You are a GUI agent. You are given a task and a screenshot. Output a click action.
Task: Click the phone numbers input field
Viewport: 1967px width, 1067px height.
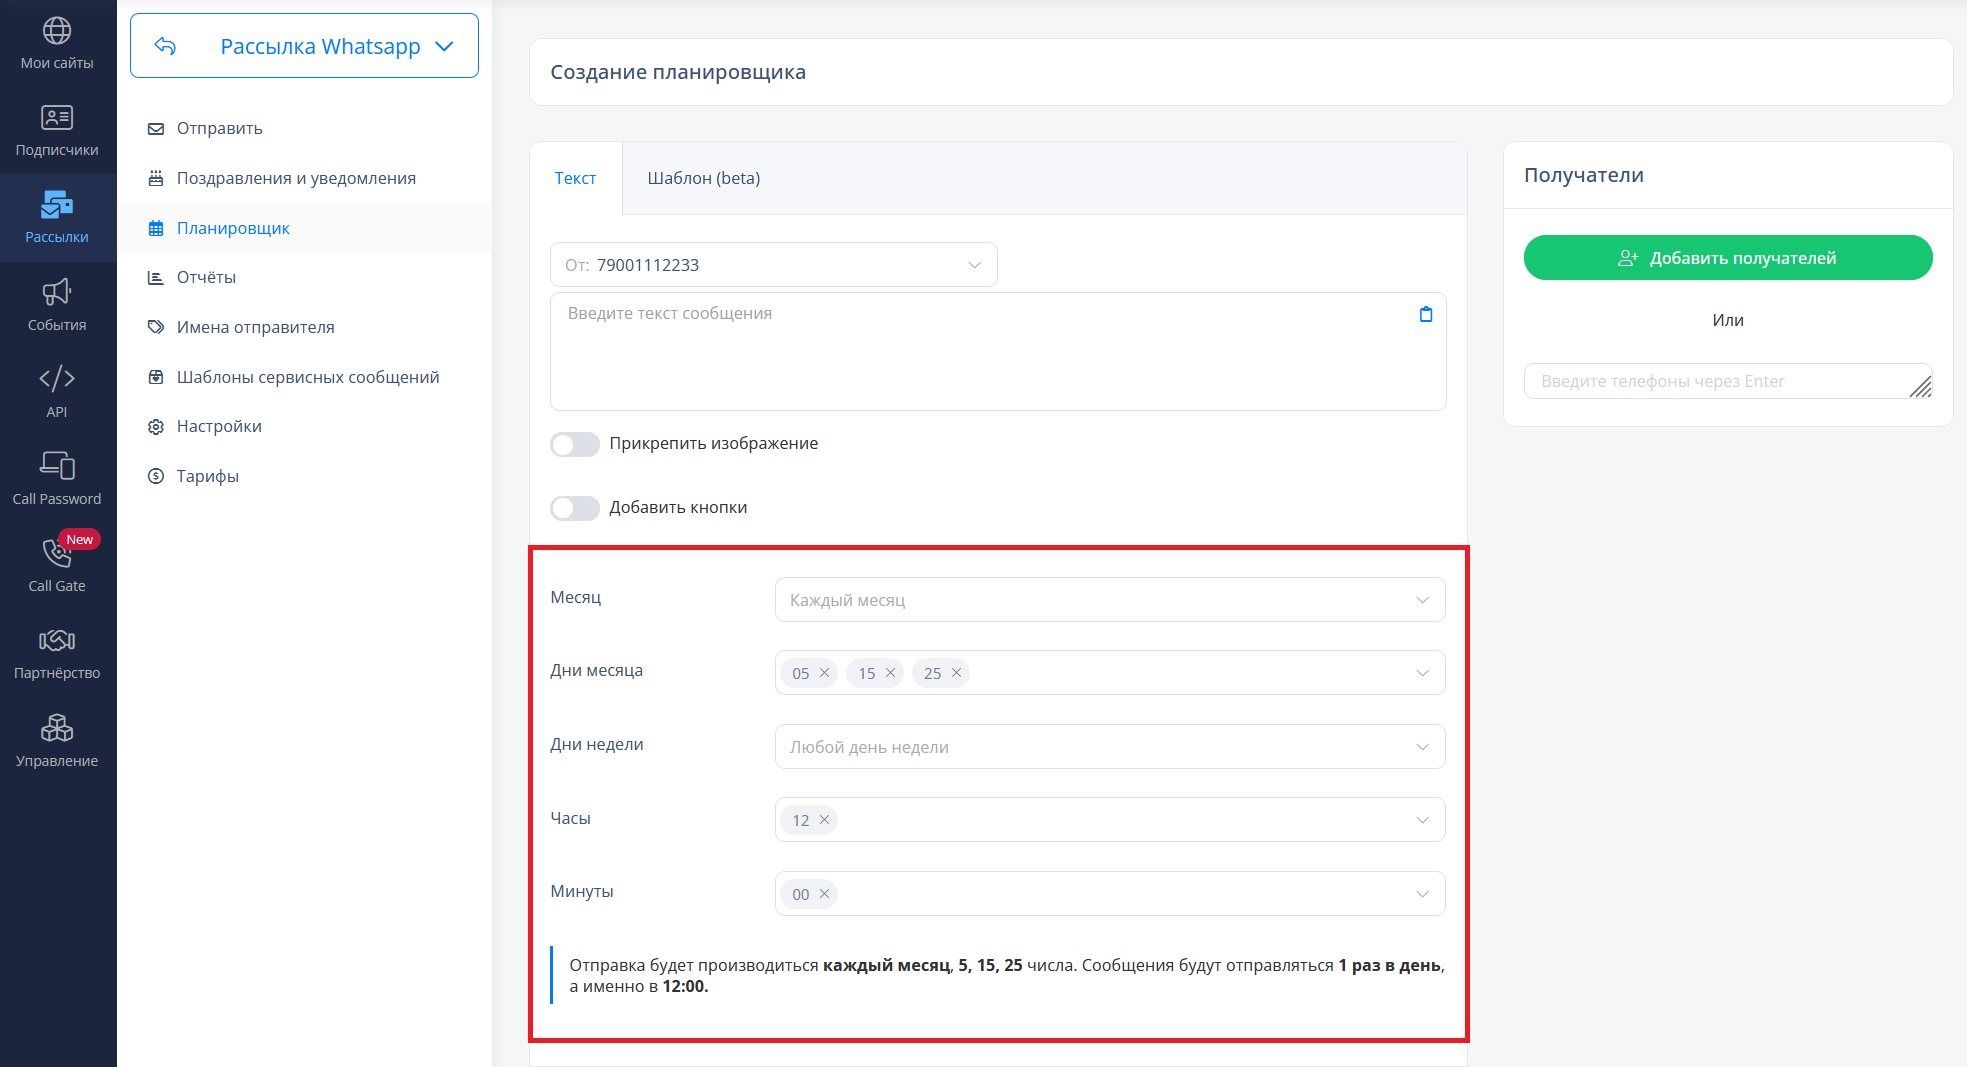1728,381
